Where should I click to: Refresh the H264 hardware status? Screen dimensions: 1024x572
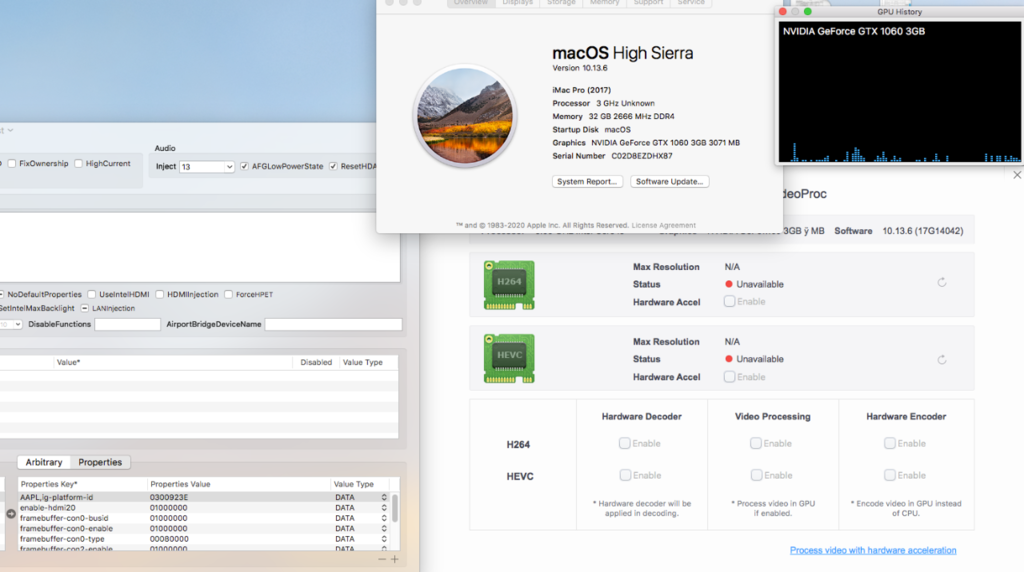tap(942, 283)
